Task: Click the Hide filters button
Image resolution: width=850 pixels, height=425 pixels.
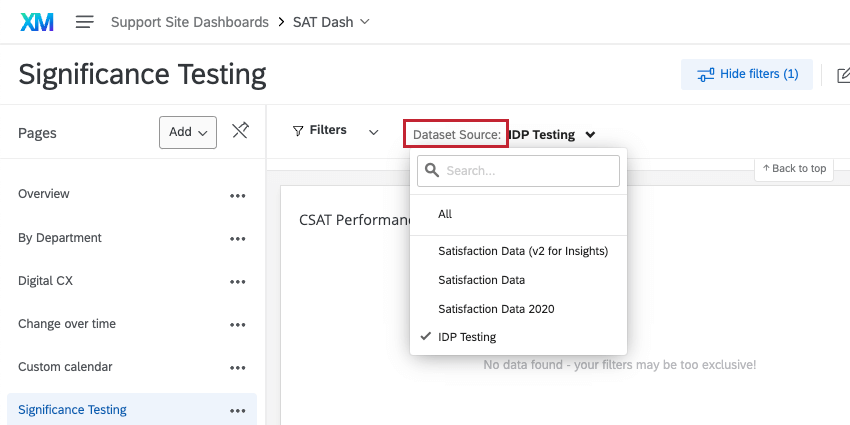Action: (x=747, y=74)
